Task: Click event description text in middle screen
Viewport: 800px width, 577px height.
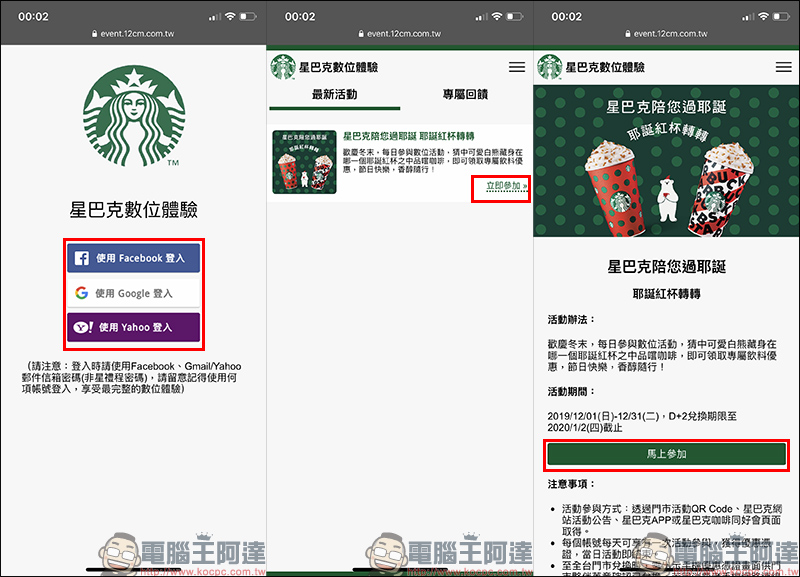Action: click(x=433, y=161)
